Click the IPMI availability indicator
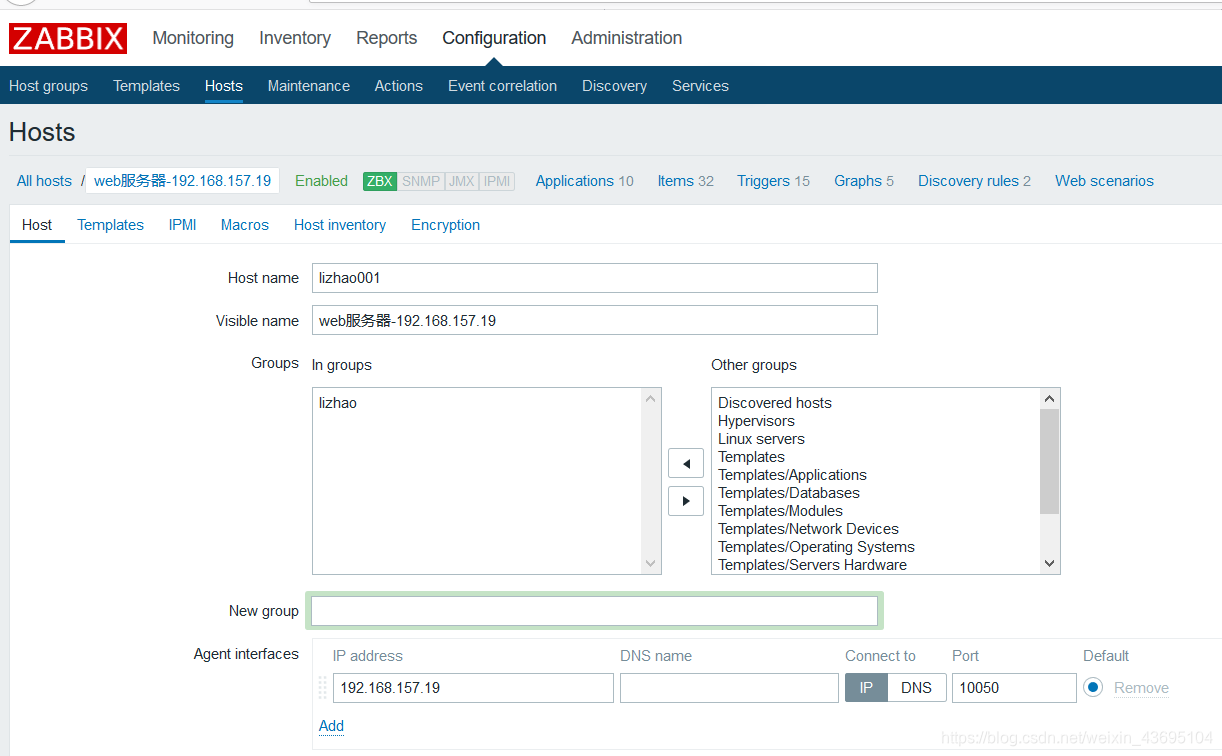 [497, 181]
